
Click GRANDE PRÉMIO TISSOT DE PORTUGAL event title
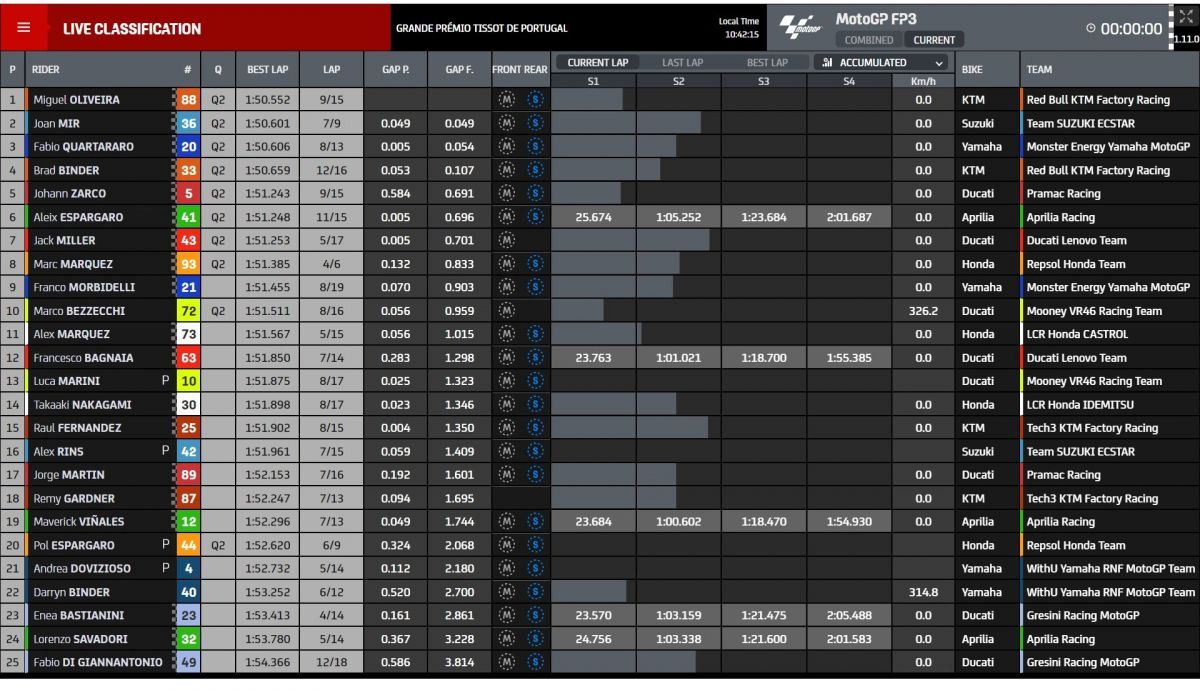pyautogui.click(x=481, y=29)
